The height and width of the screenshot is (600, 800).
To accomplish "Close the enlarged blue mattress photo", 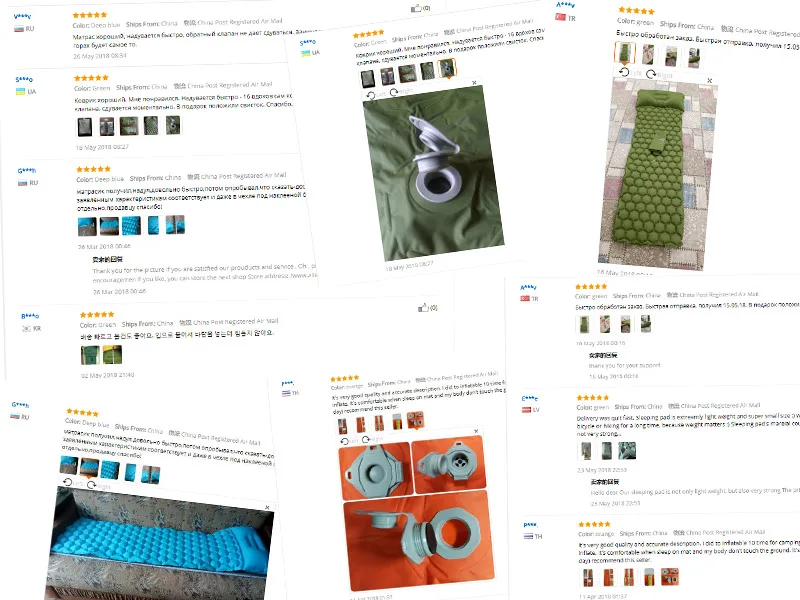I will tap(267, 508).
